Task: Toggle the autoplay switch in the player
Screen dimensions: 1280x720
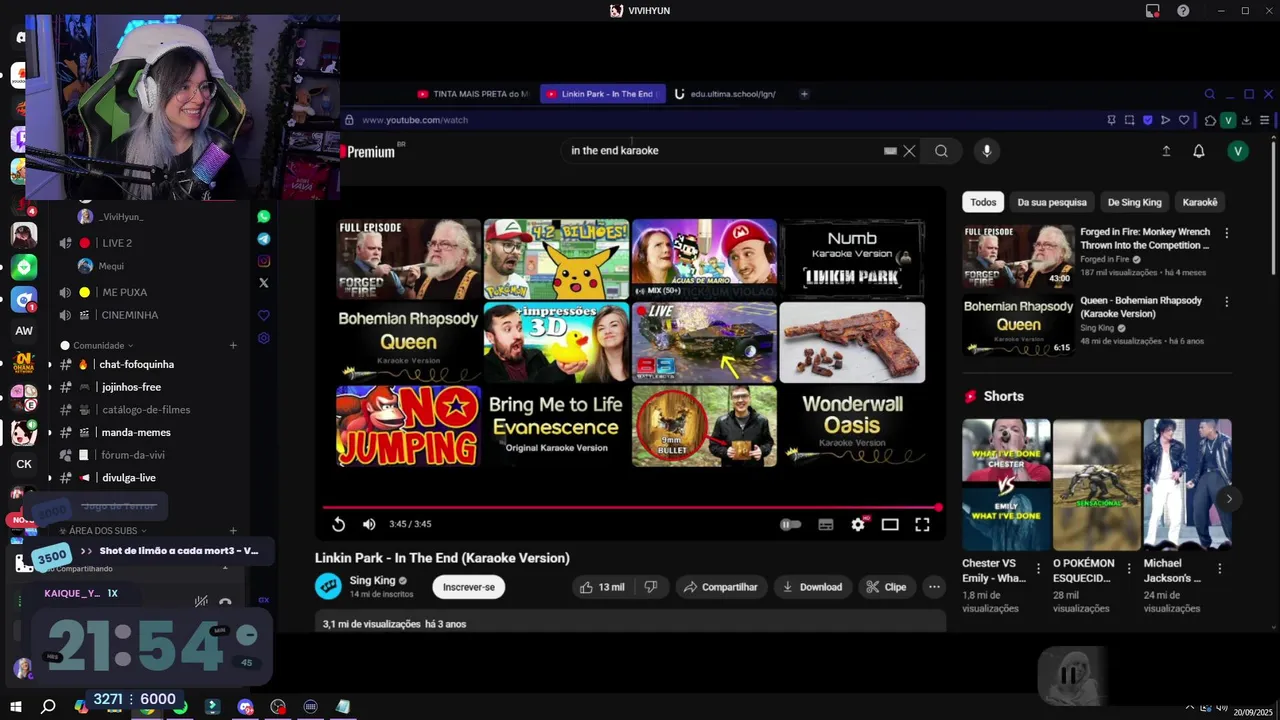Action: [x=790, y=524]
